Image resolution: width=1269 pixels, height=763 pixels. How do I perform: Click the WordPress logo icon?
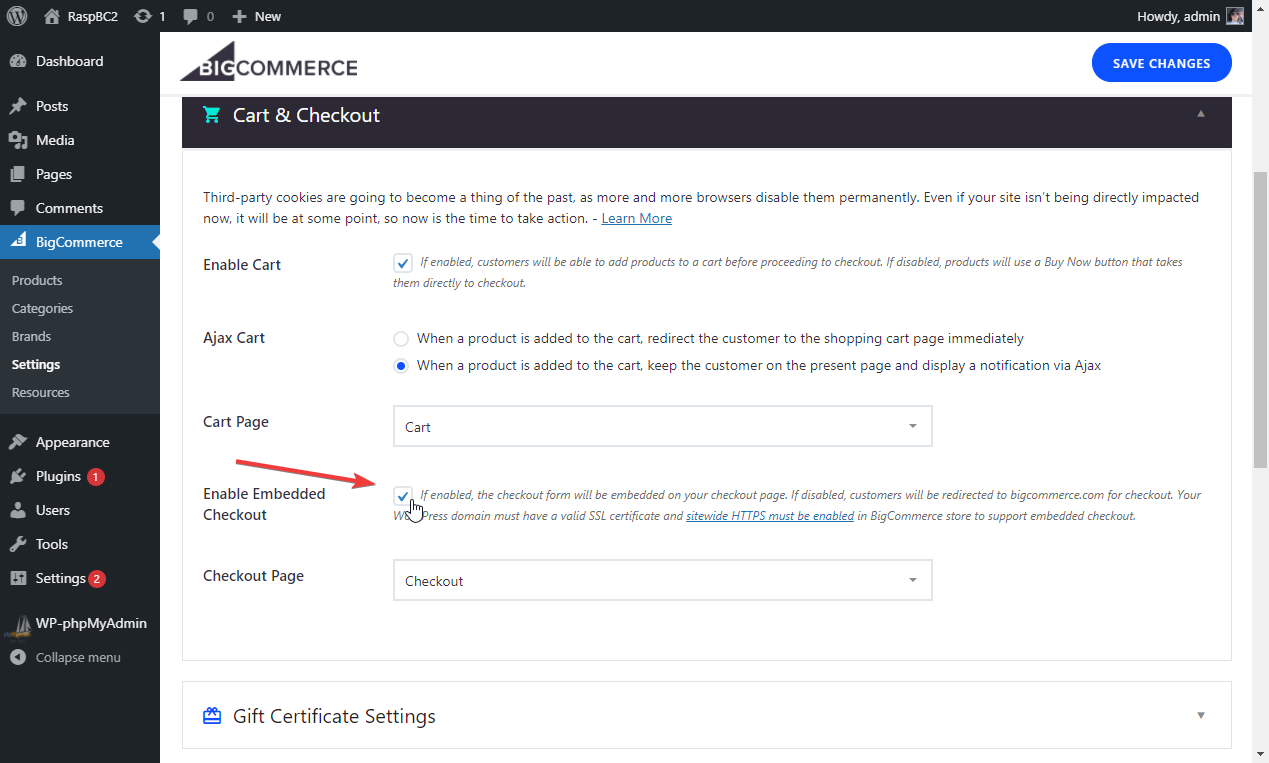click(17, 16)
